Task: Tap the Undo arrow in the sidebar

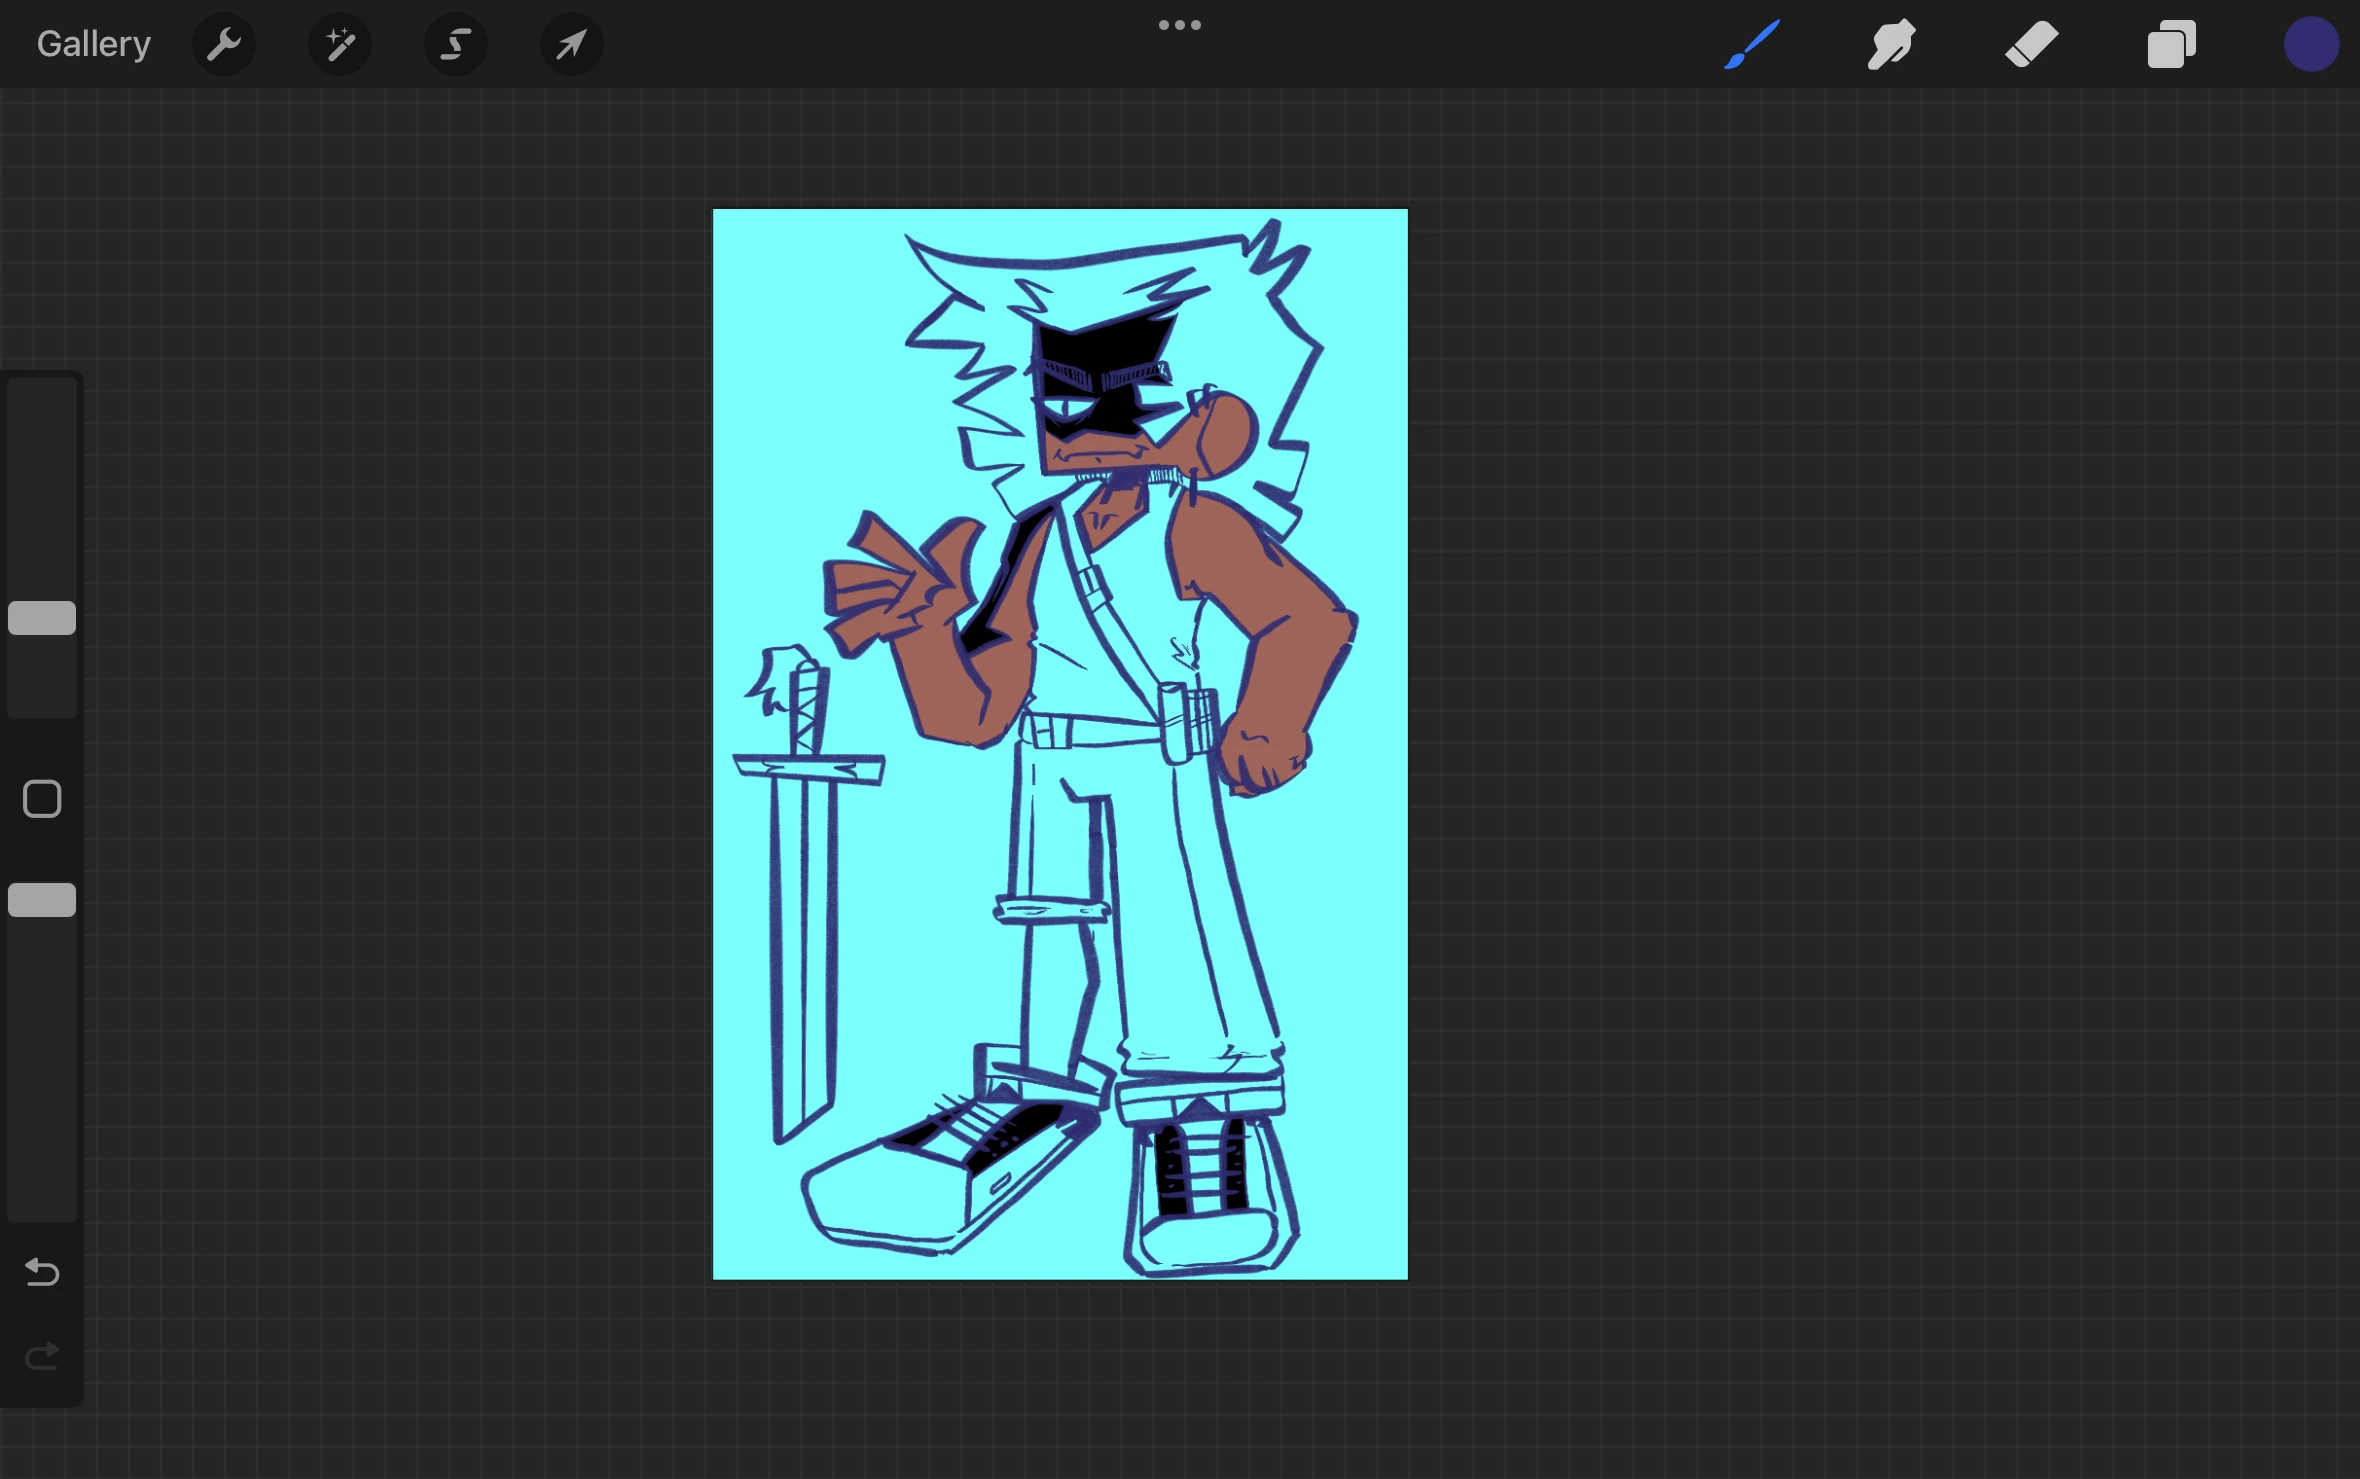Action: pyautogui.click(x=41, y=1272)
